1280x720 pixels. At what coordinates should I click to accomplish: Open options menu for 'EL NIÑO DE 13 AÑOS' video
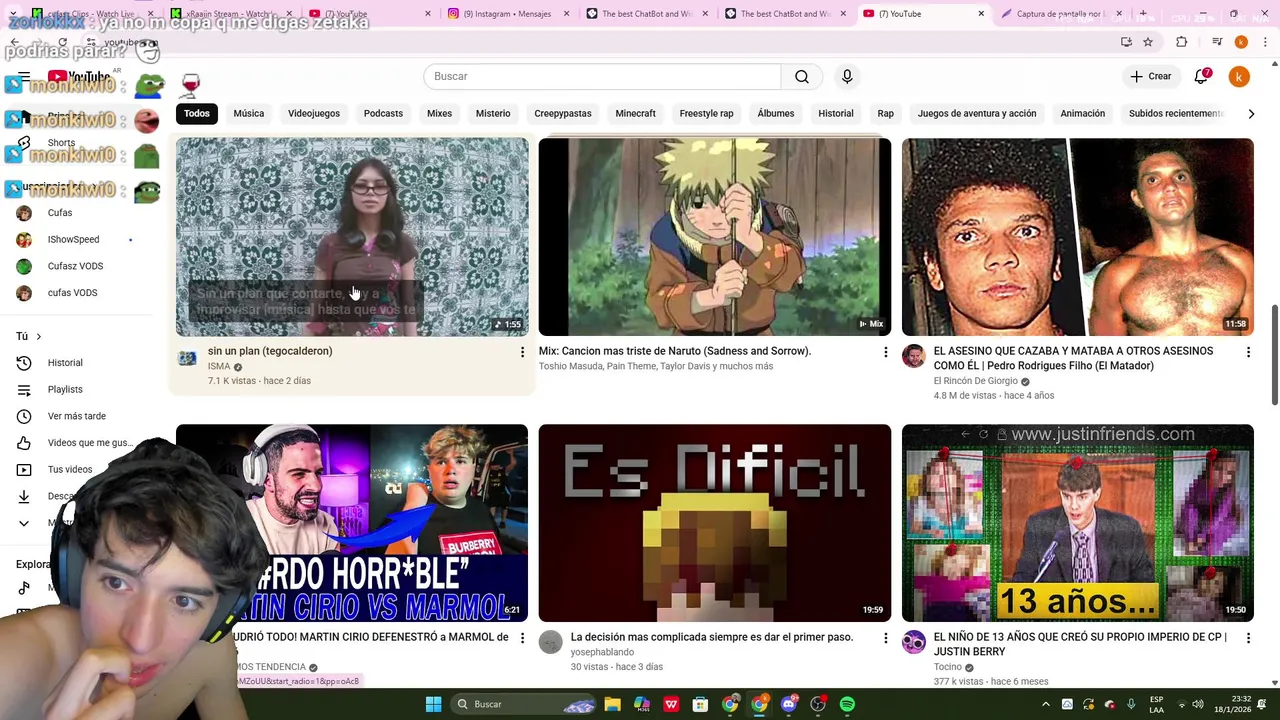[1248, 638]
